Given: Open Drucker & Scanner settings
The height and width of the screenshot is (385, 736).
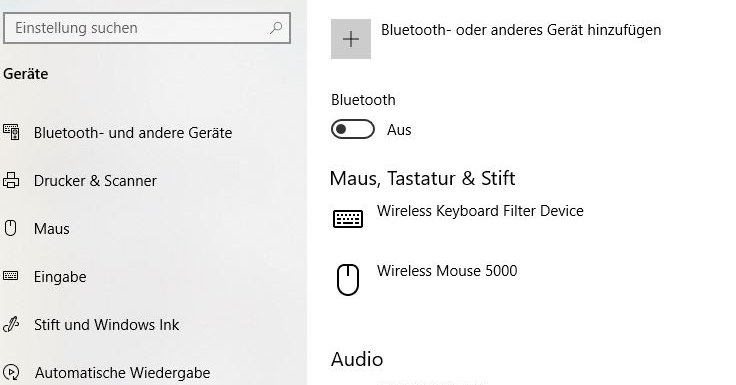Looking at the screenshot, I should click(95, 181).
